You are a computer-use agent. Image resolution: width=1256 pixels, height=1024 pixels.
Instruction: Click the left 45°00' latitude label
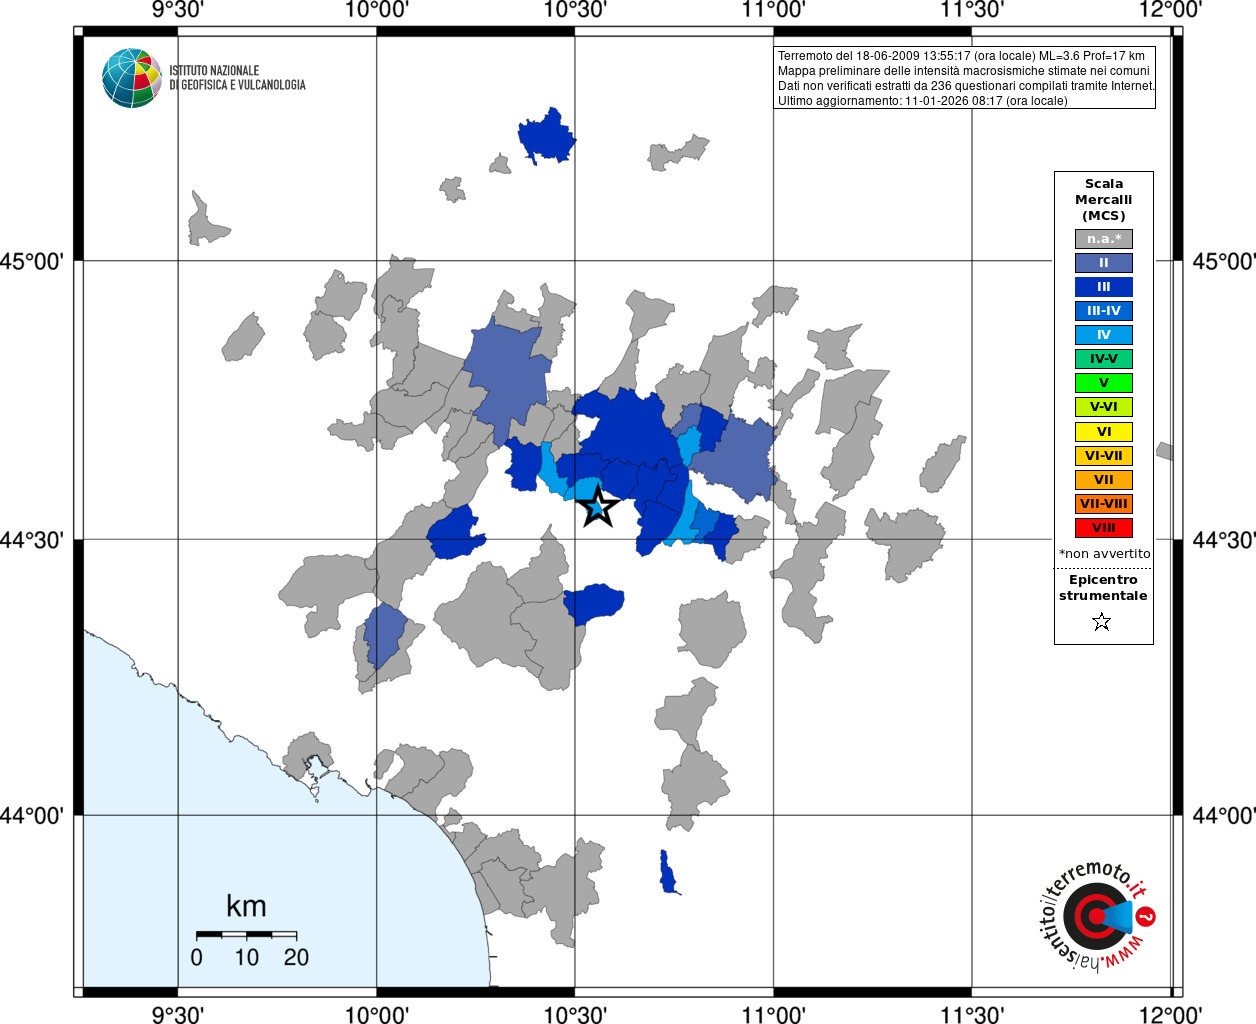[x=32, y=261]
